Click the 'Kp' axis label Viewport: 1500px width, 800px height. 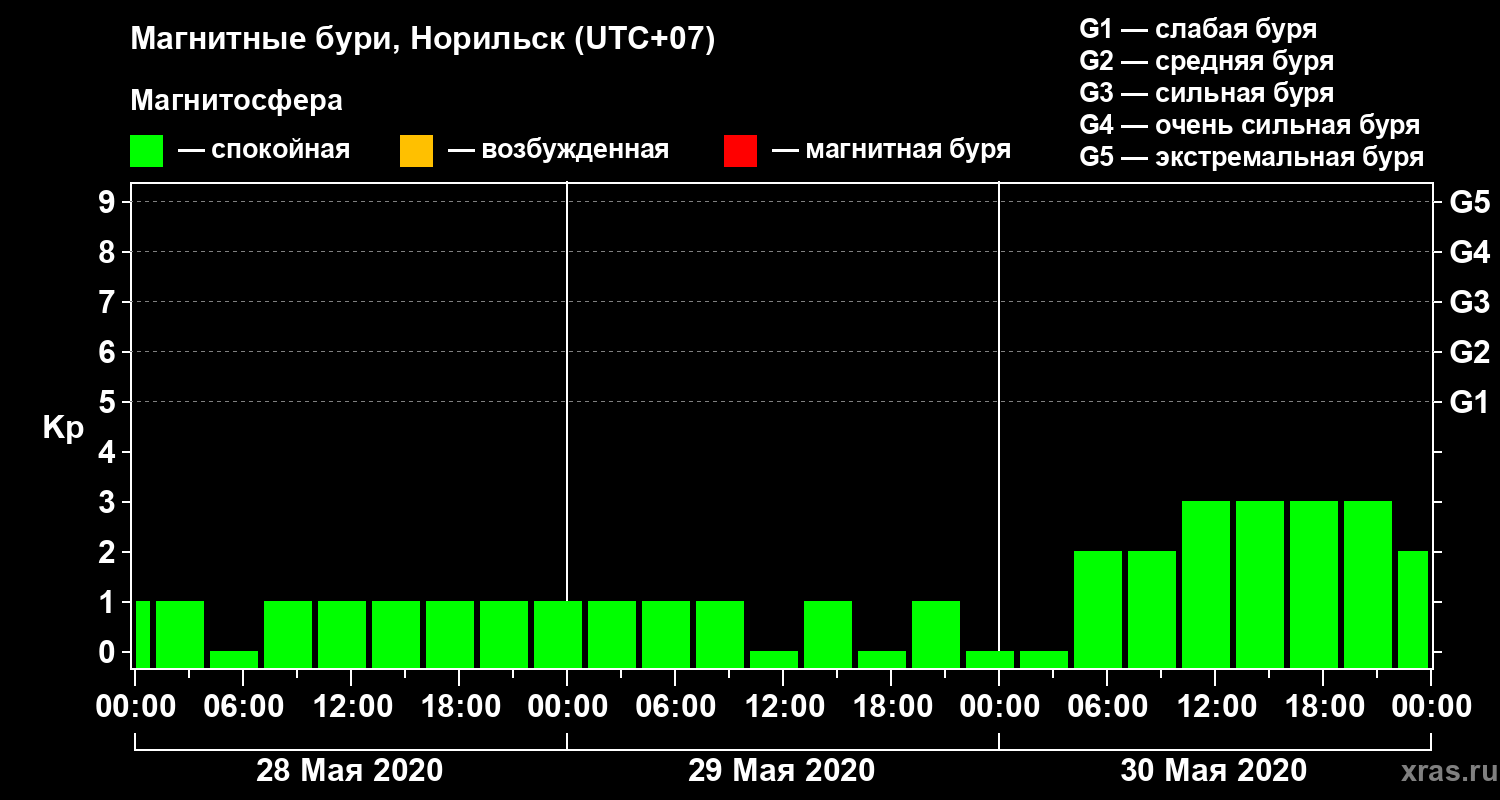coord(63,428)
